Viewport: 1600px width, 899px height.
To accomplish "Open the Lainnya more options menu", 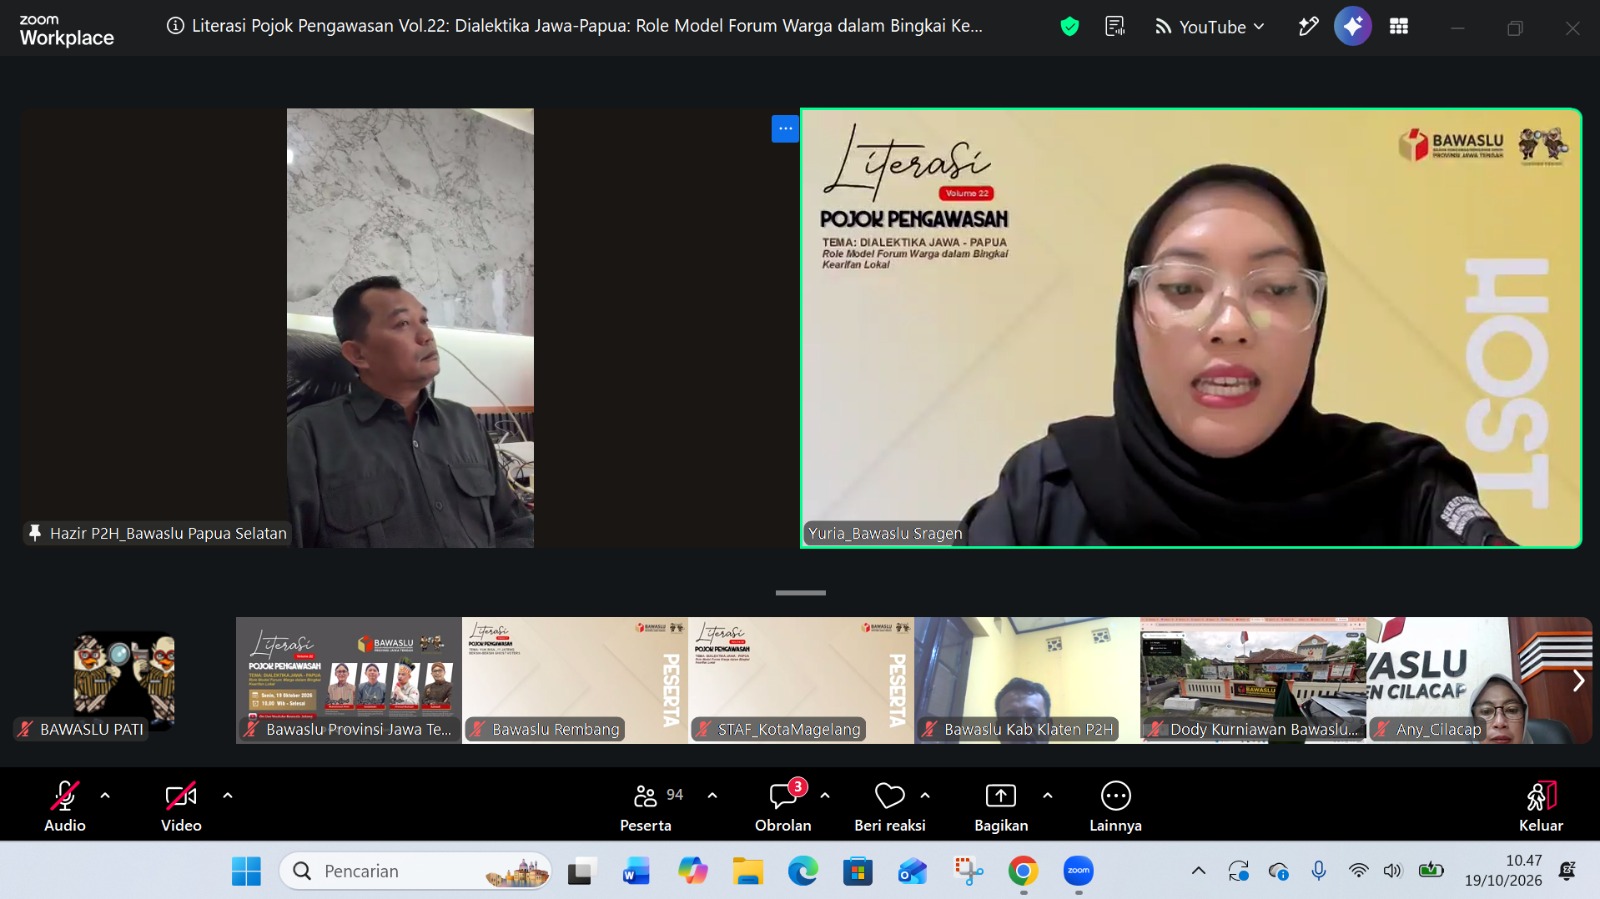I will [1116, 807].
